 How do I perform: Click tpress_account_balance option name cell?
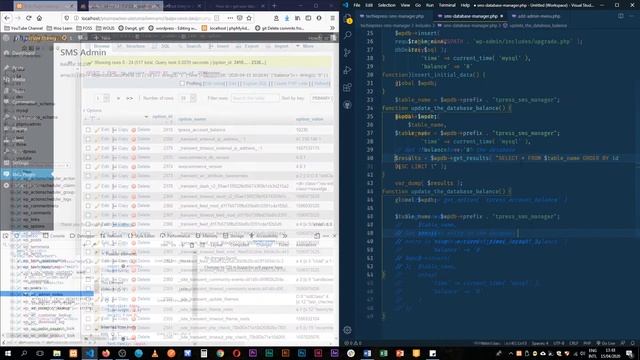[202, 130]
